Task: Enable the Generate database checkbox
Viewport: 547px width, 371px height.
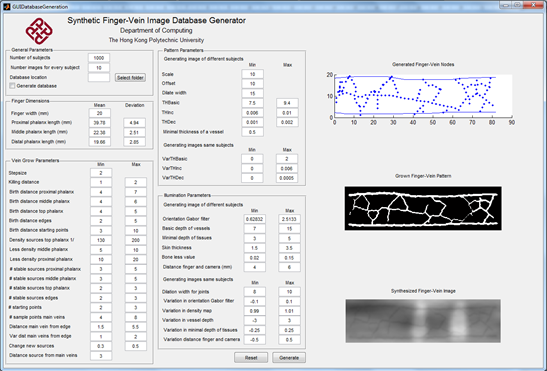Action: [12, 86]
